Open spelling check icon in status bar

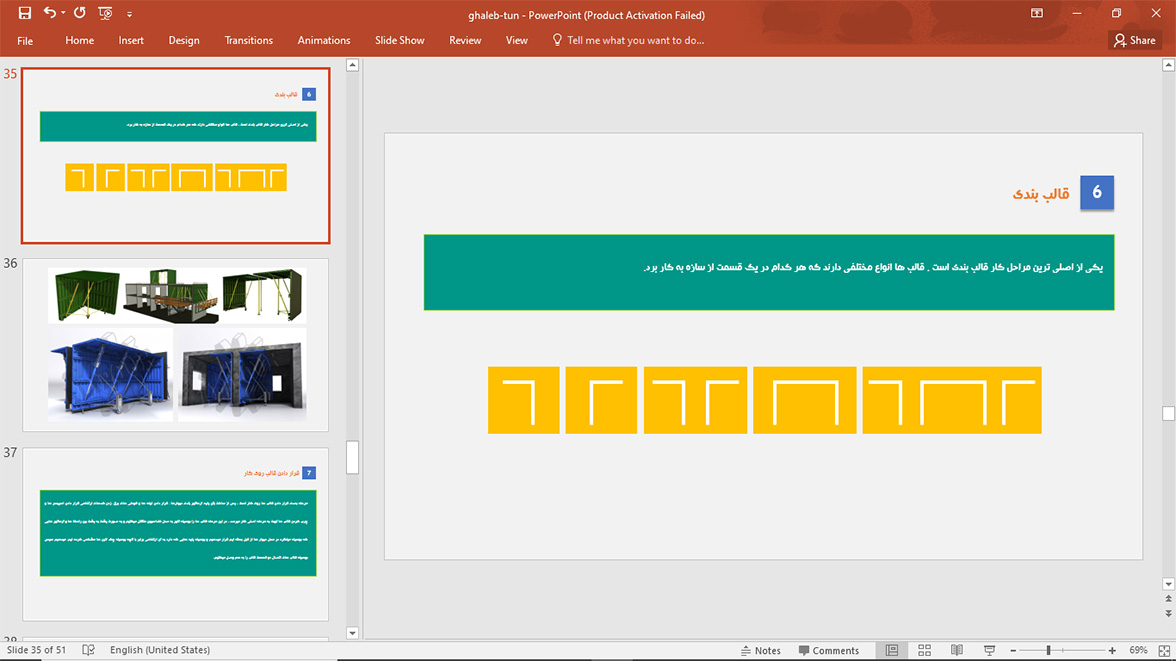(88, 650)
